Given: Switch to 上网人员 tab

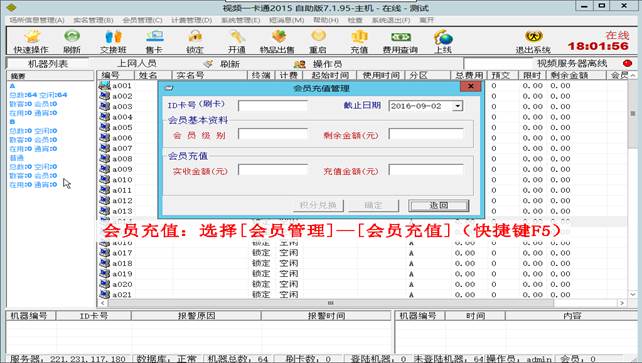Looking at the screenshot, I should (x=137, y=63).
